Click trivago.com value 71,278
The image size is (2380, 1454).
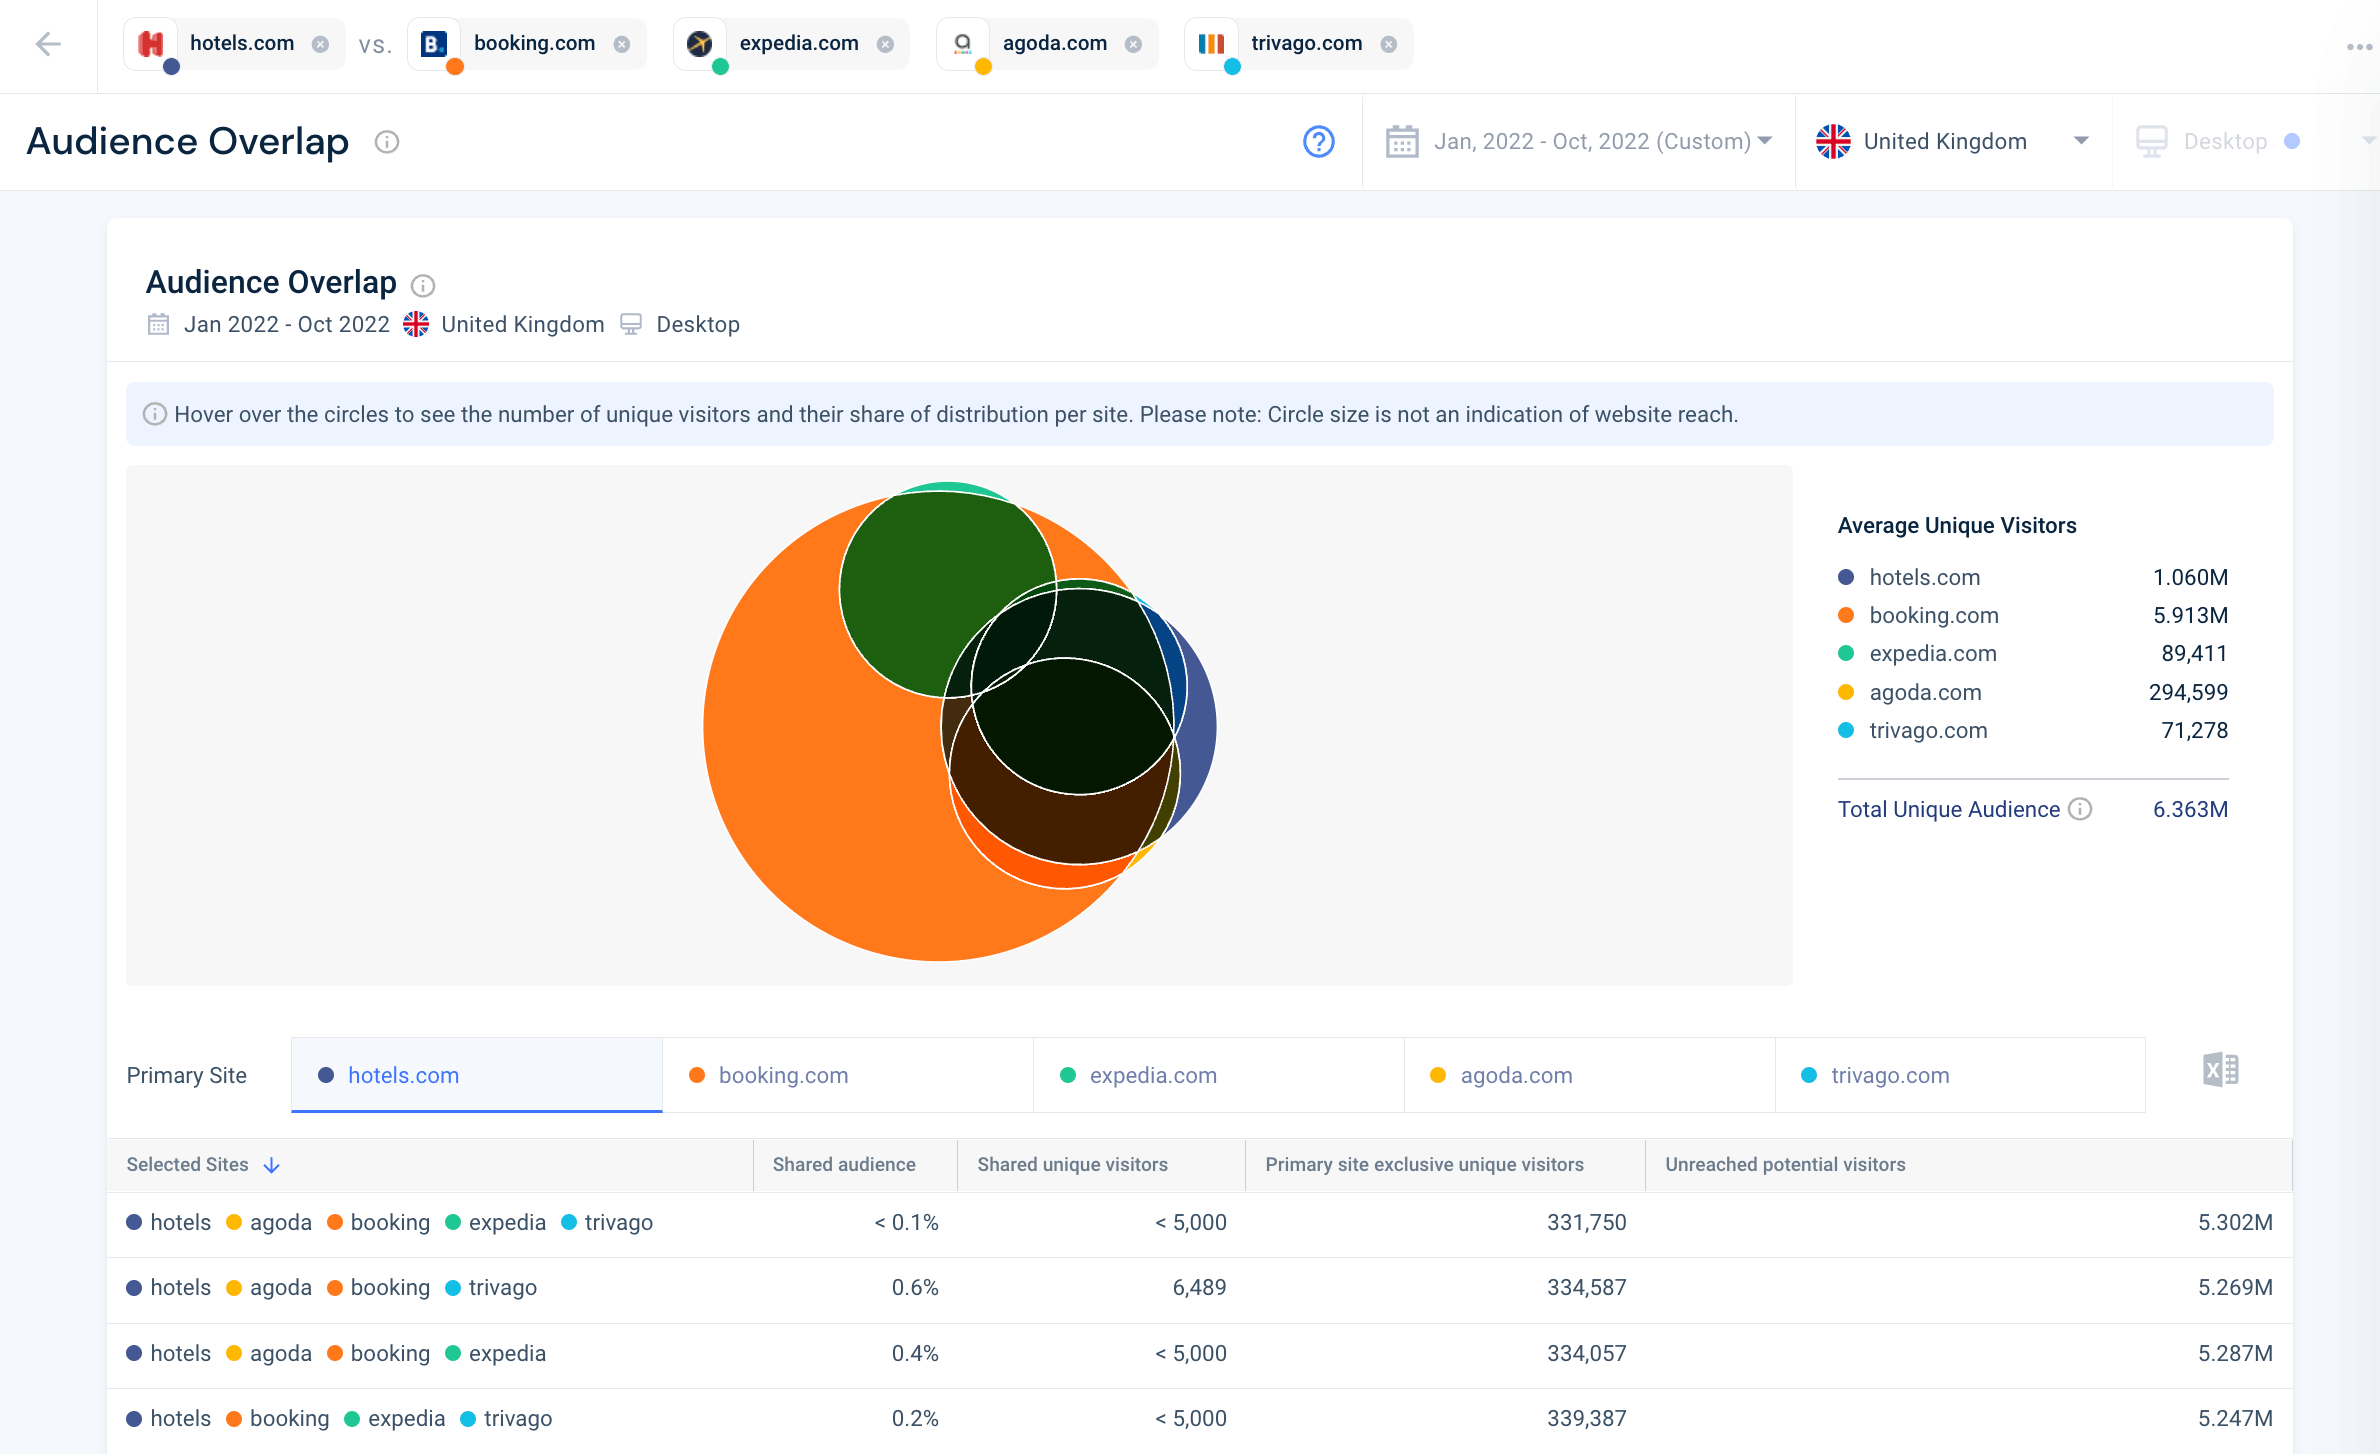[x=2194, y=730]
